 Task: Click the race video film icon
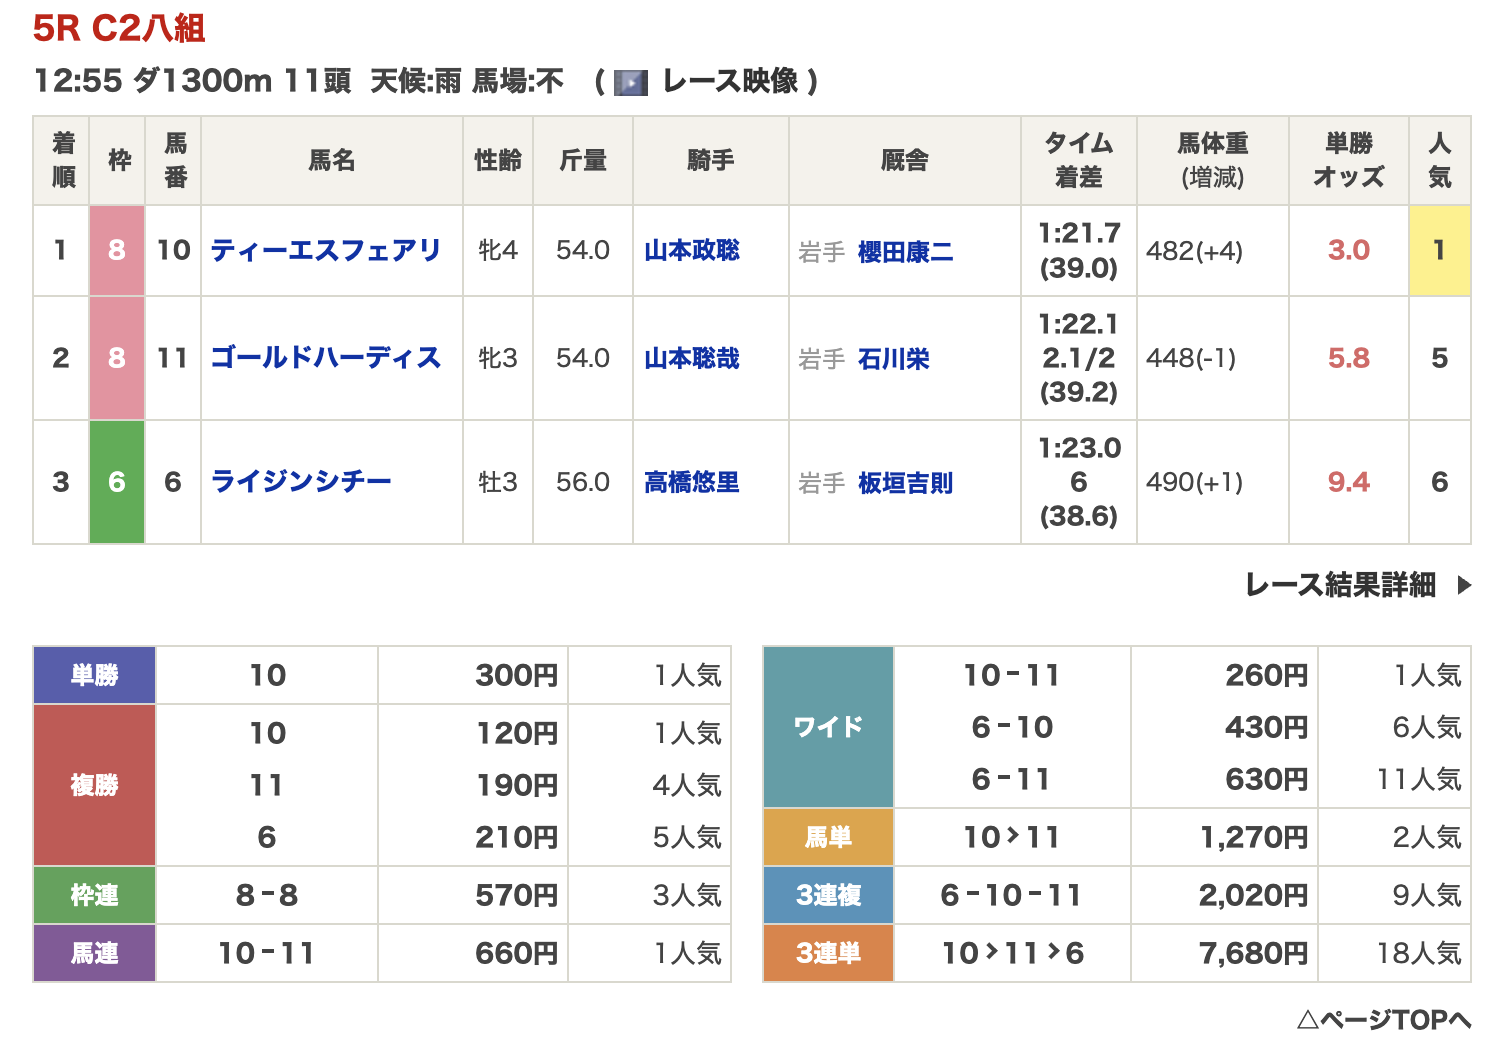tap(630, 82)
